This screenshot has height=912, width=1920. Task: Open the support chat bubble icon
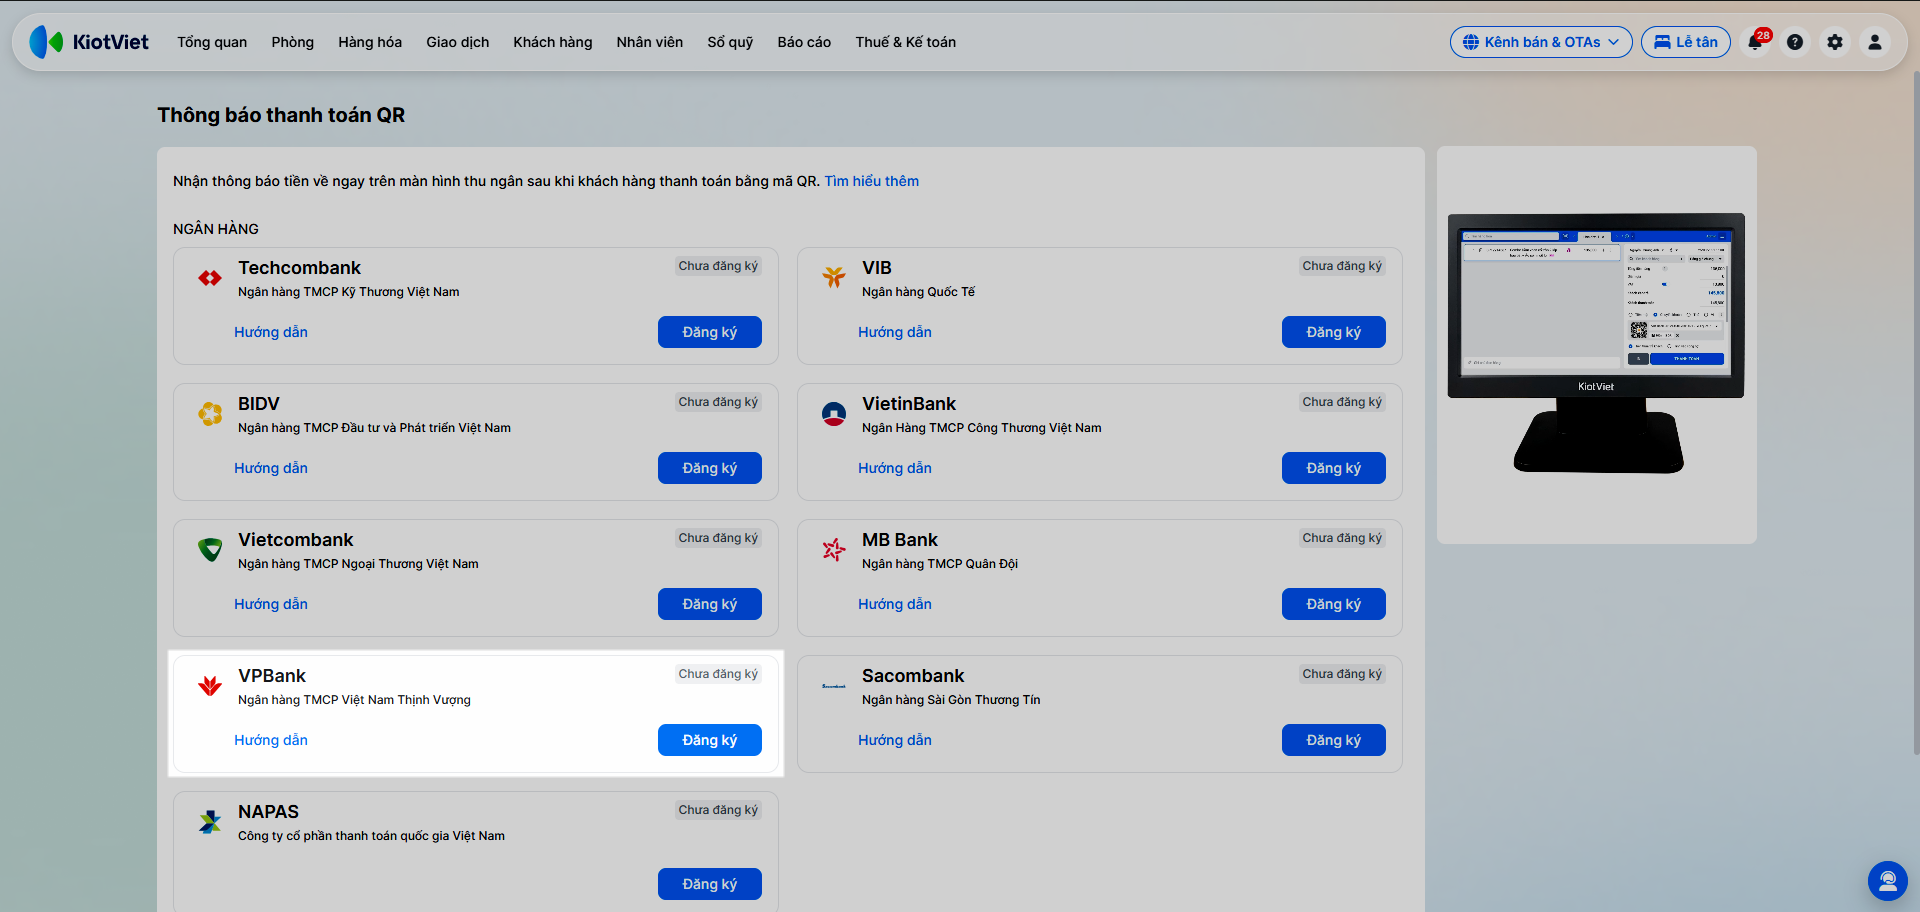(x=1888, y=881)
